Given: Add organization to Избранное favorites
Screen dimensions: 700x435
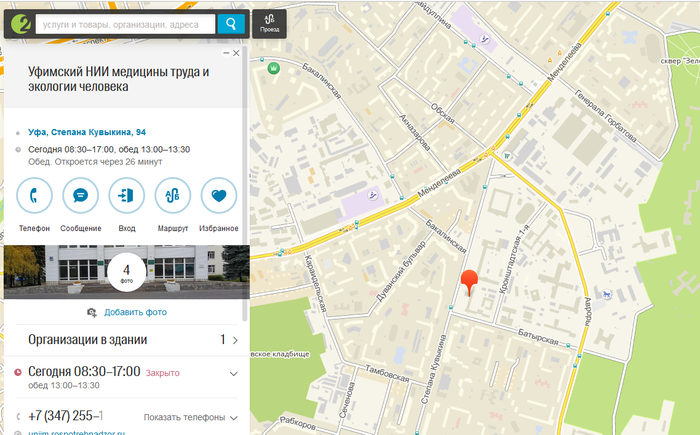Looking at the screenshot, I should (x=219, y=196).
